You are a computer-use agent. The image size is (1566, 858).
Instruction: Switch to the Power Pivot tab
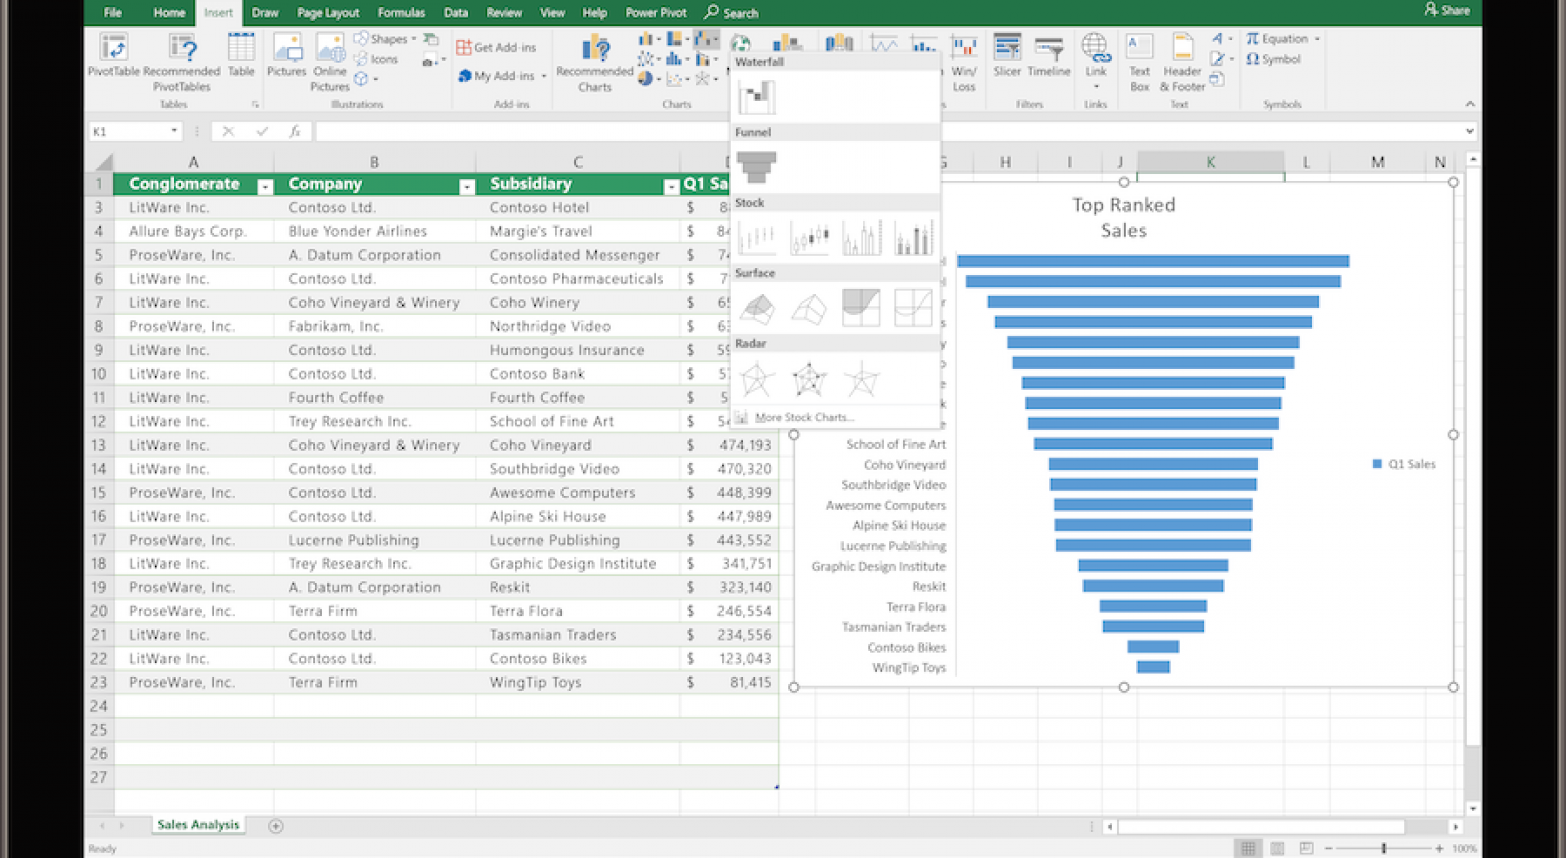click(x=656, y=13)
